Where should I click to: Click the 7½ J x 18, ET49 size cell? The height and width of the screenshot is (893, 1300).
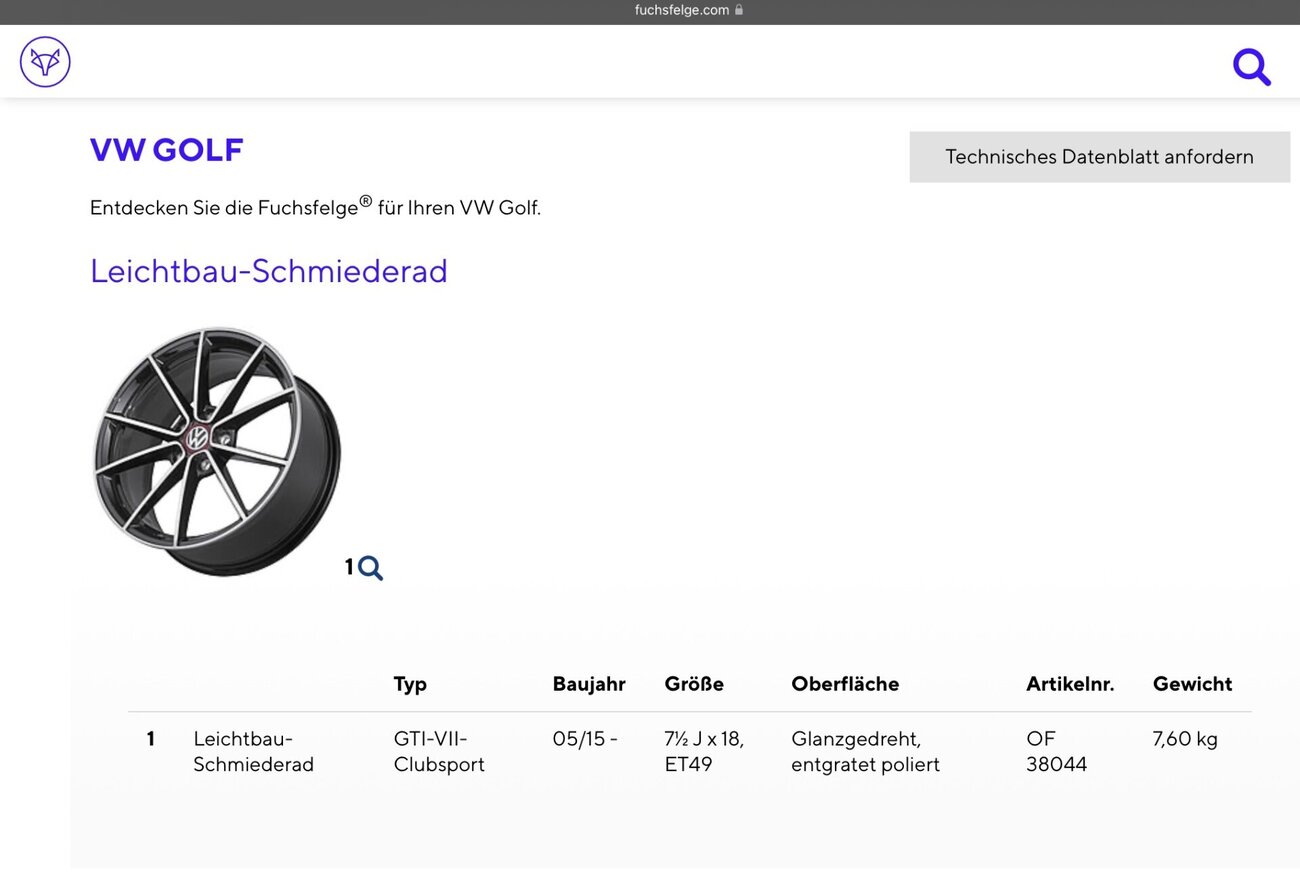click(704, 752)
